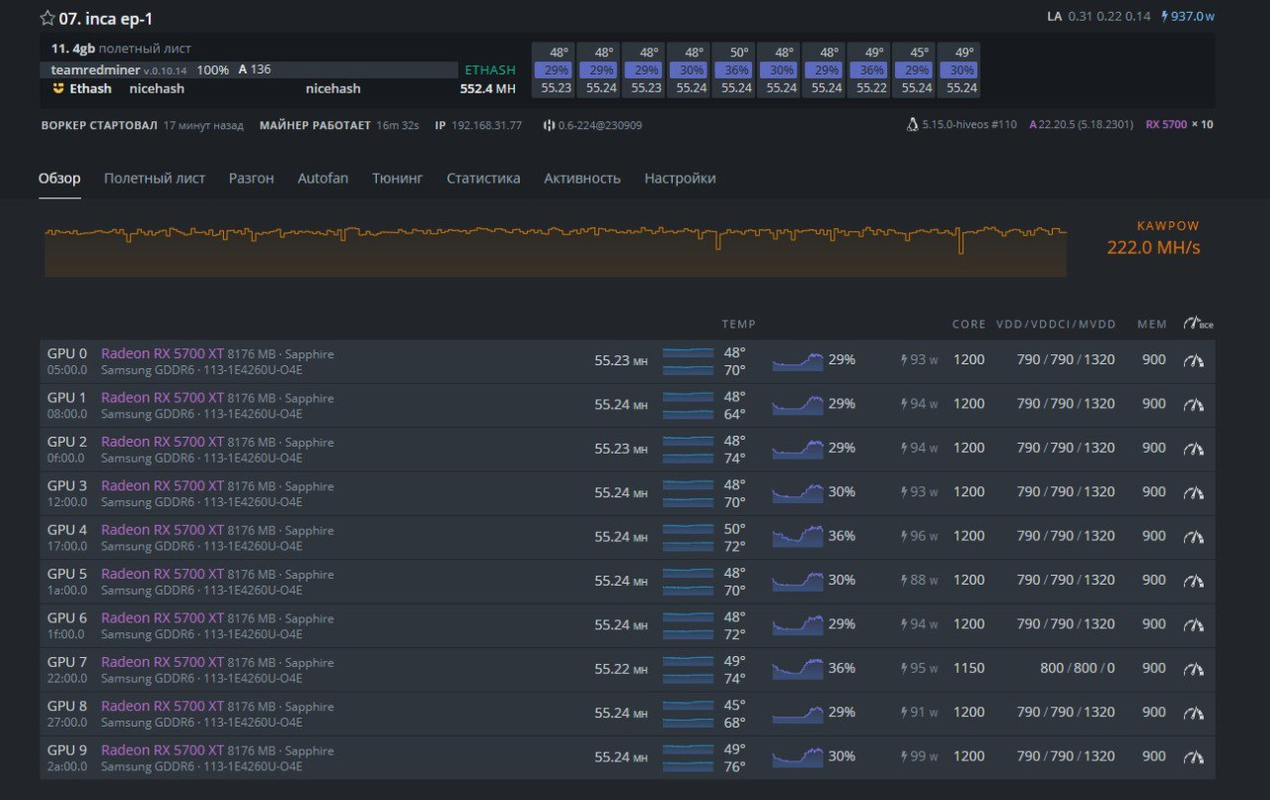The width and height of the screenshot is (1270, 800).
Task: Open overclock settings for GPU 6 row
Action: coord(1193,624)
